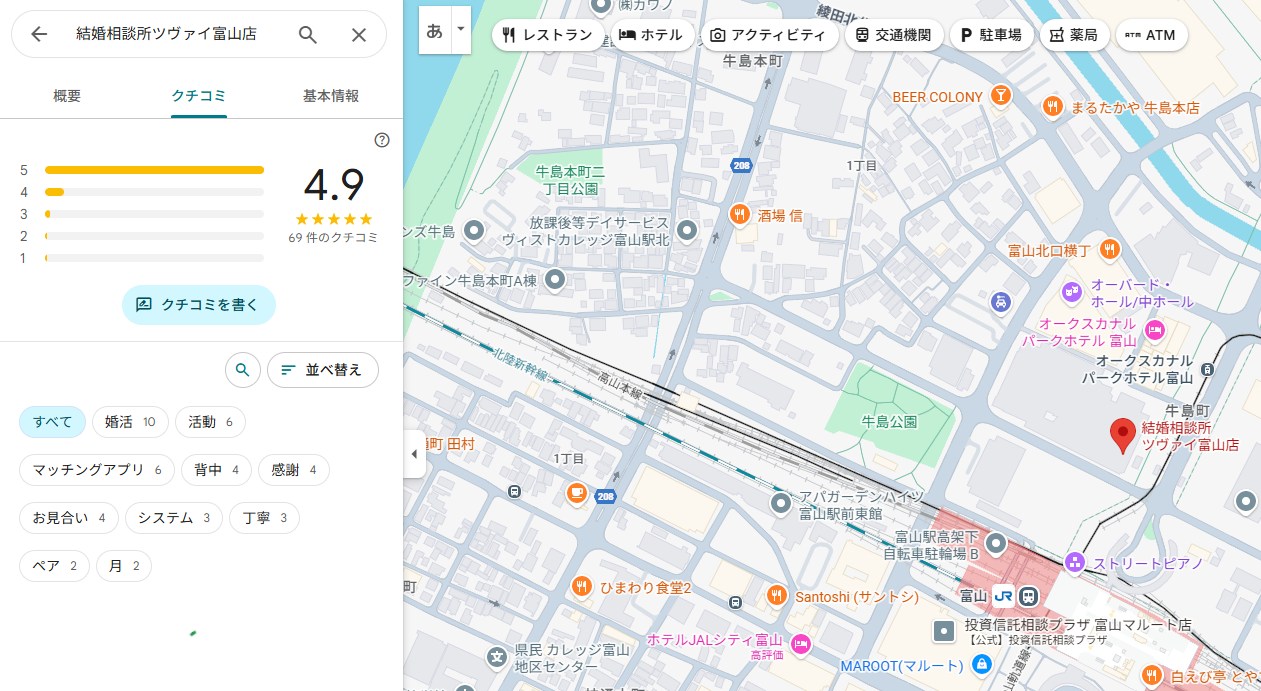Search reviews with the magnifier button
The height and width of the screenshot is (691, 1261).
[x=242, y=370]
